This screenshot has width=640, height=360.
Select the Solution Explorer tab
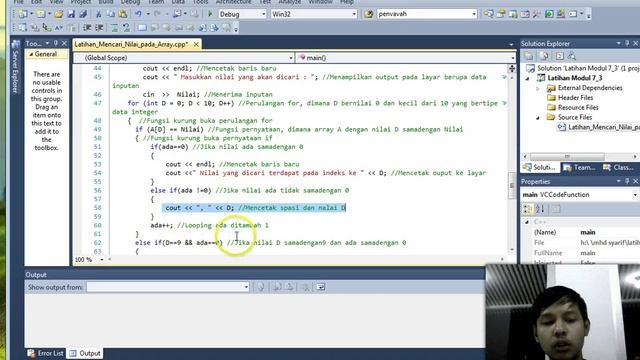(540, 167)
